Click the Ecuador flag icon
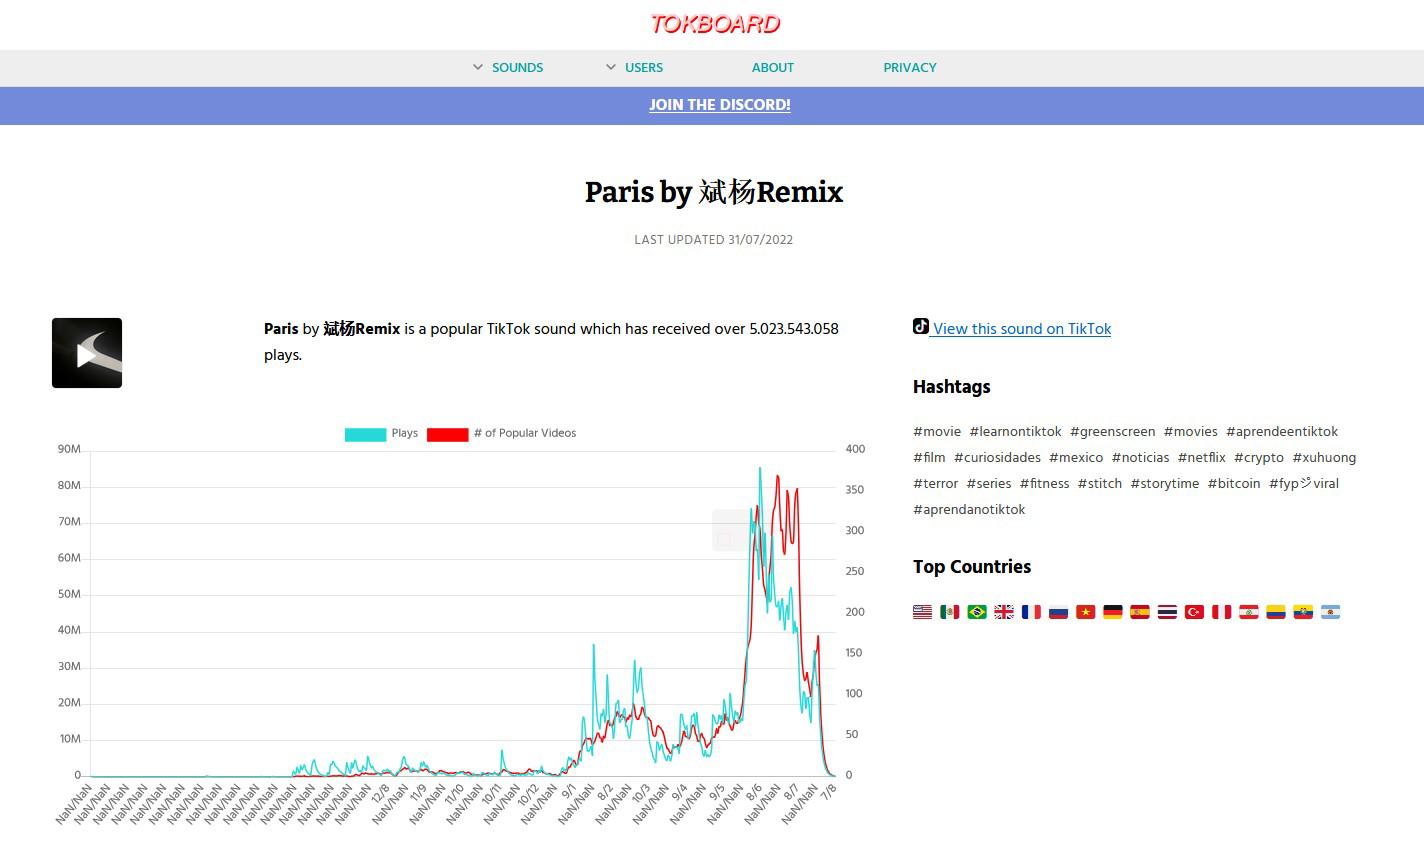 [x=1302, y=612]
